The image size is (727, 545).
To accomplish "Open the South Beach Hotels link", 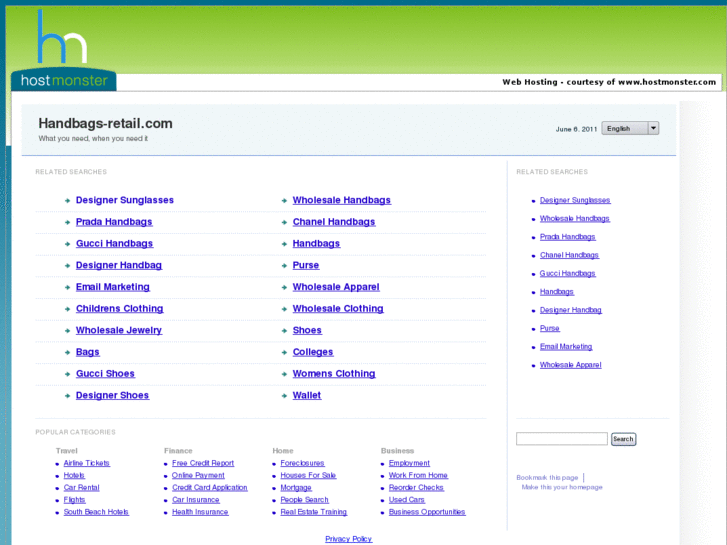I will click(x=96, y=512).
